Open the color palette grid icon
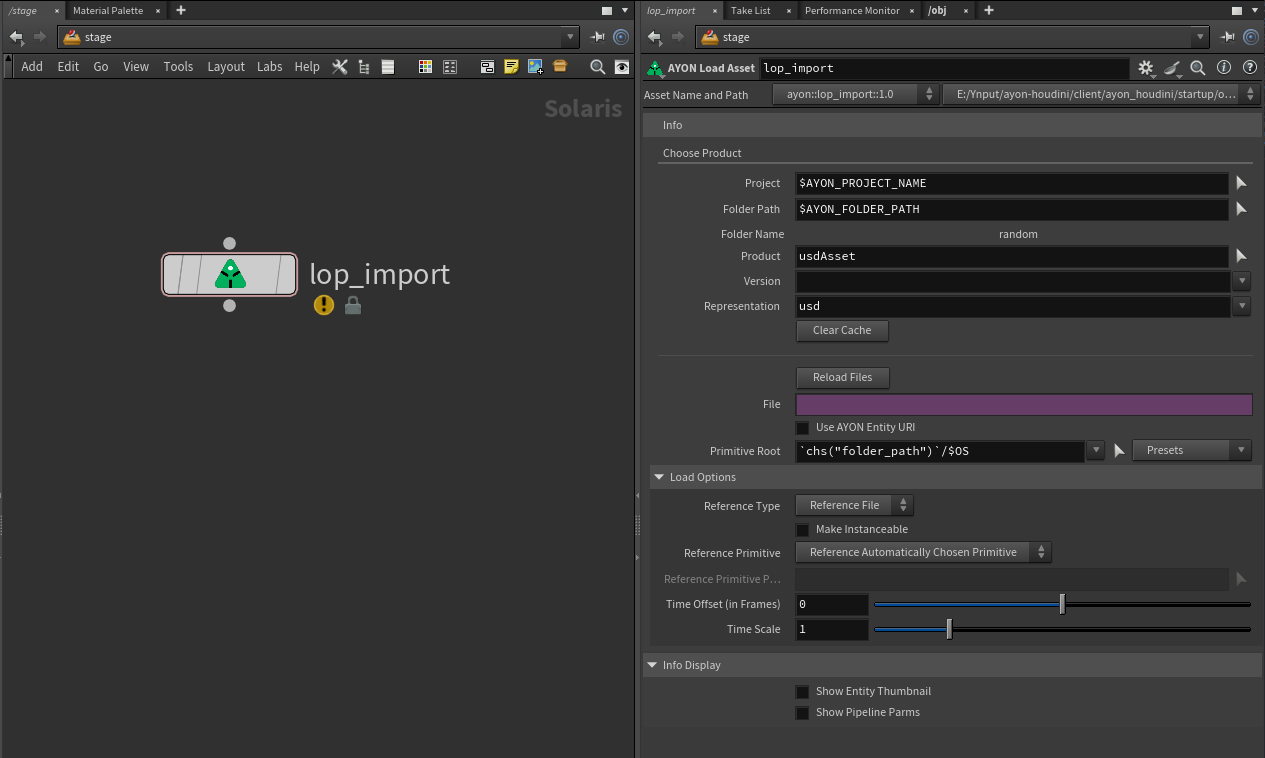Image resolution: width=1265 pixels, height=758 pixels. pyautogui.click(x=425, y=67)
